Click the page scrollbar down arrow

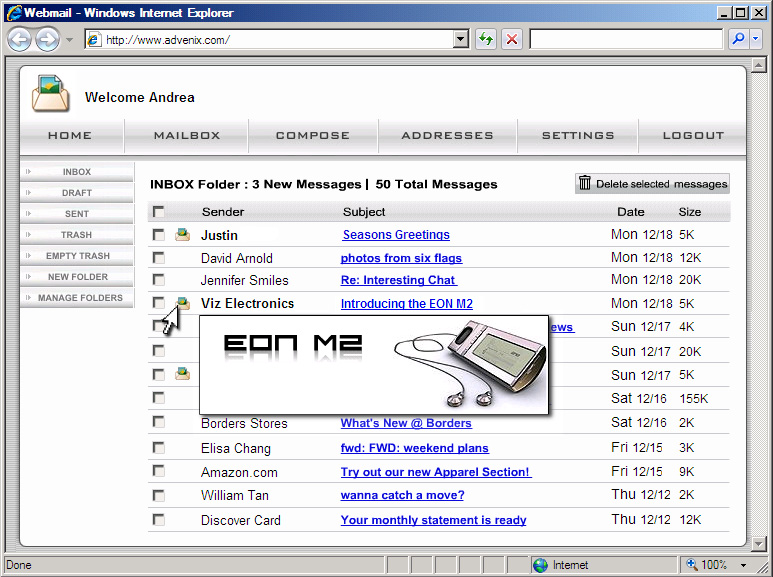coord(759,543)
